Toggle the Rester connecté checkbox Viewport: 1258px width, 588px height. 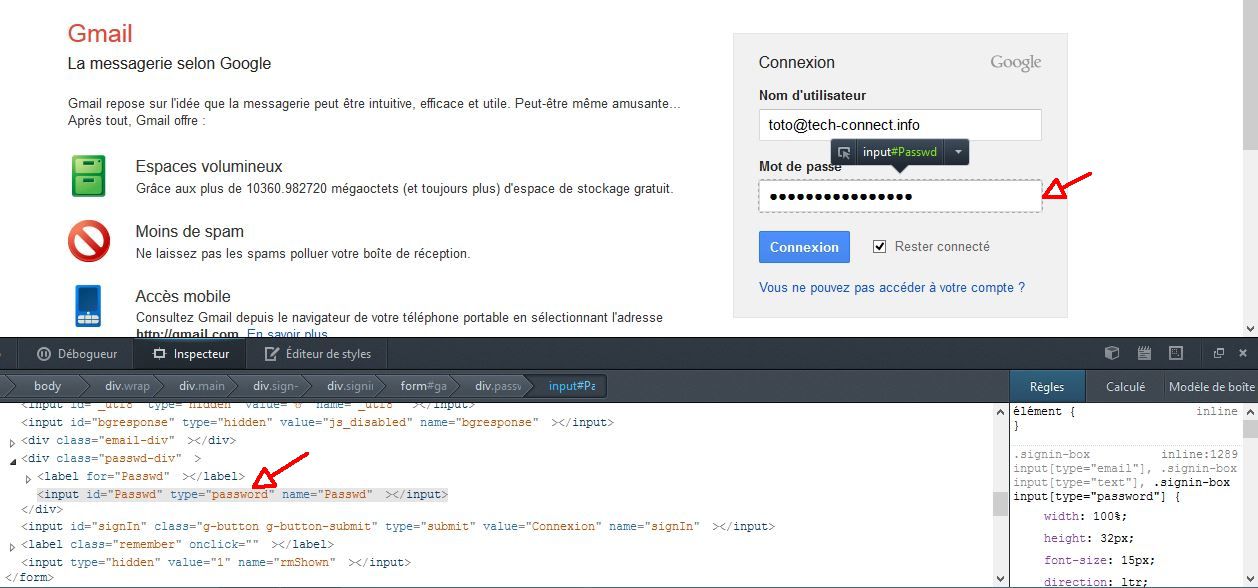(x=880, y=246)
